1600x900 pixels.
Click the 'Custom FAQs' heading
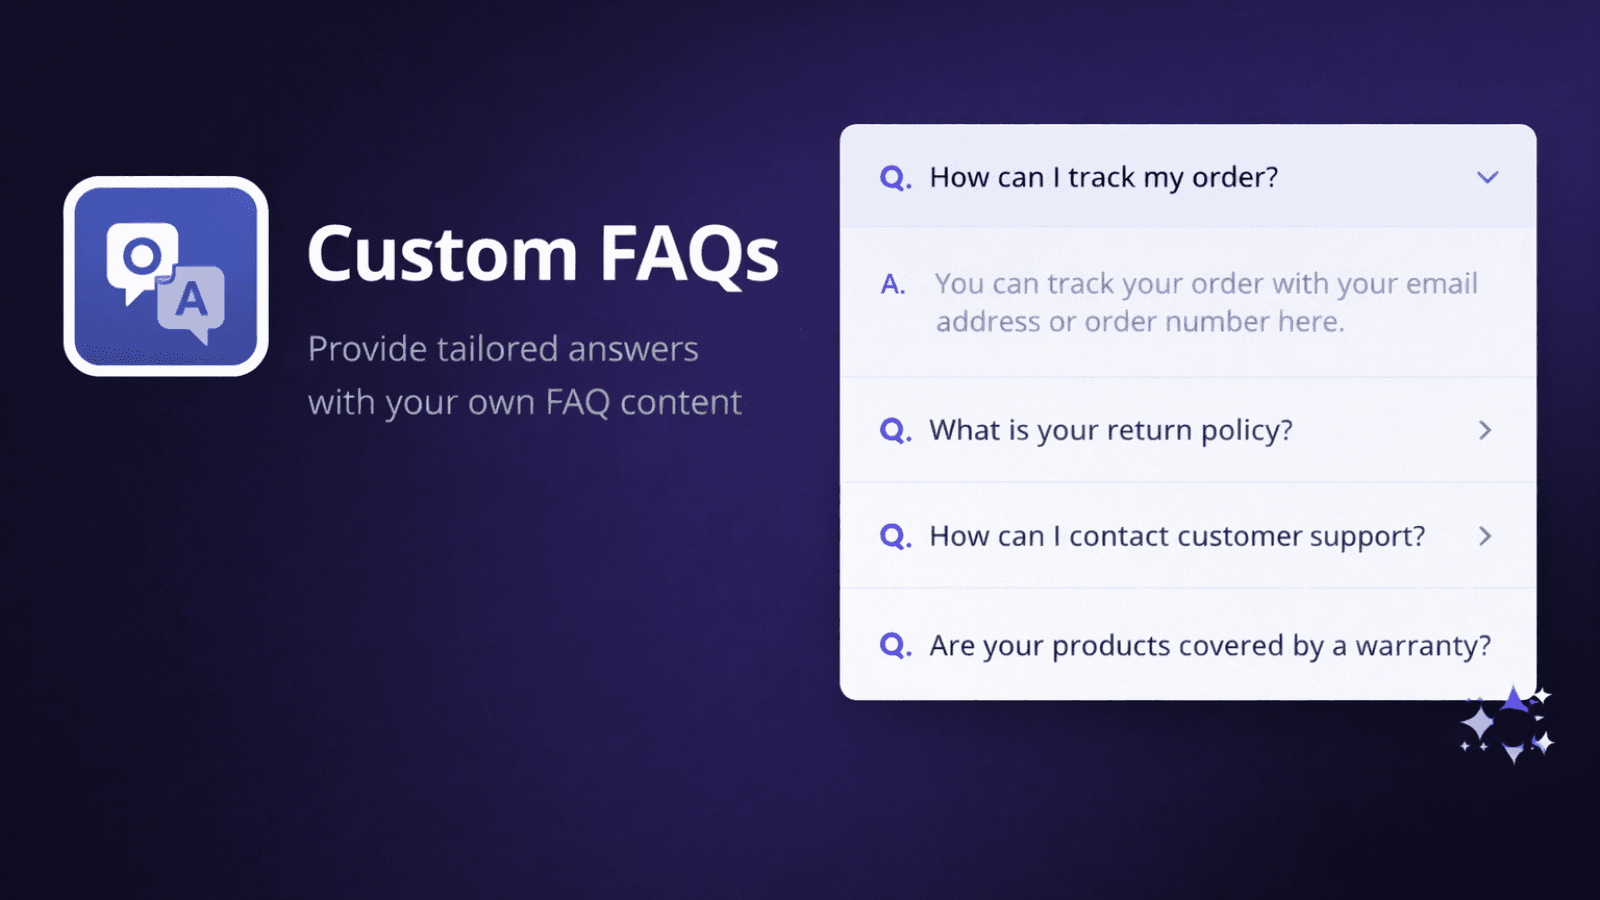pyautogui.click(x=544, y=253)
